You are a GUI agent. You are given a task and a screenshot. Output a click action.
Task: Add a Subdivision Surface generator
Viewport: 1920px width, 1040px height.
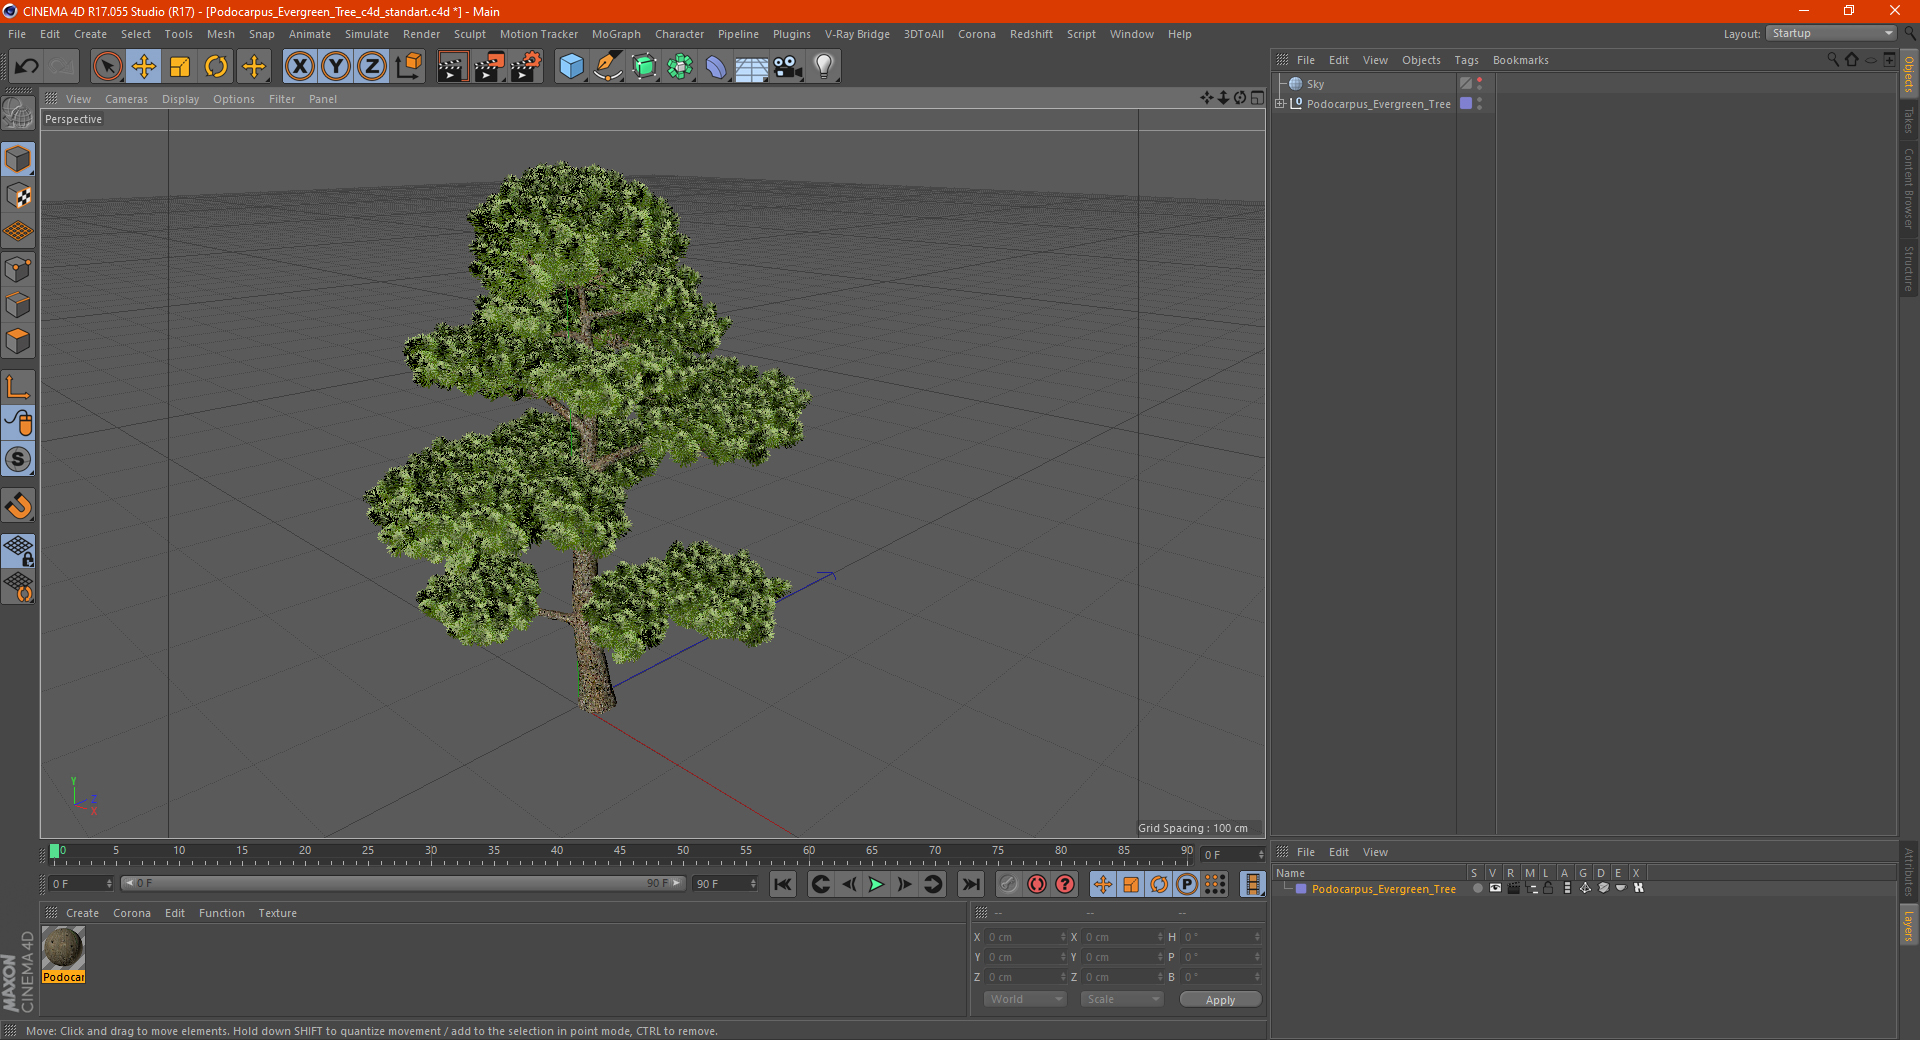(644, 67)
